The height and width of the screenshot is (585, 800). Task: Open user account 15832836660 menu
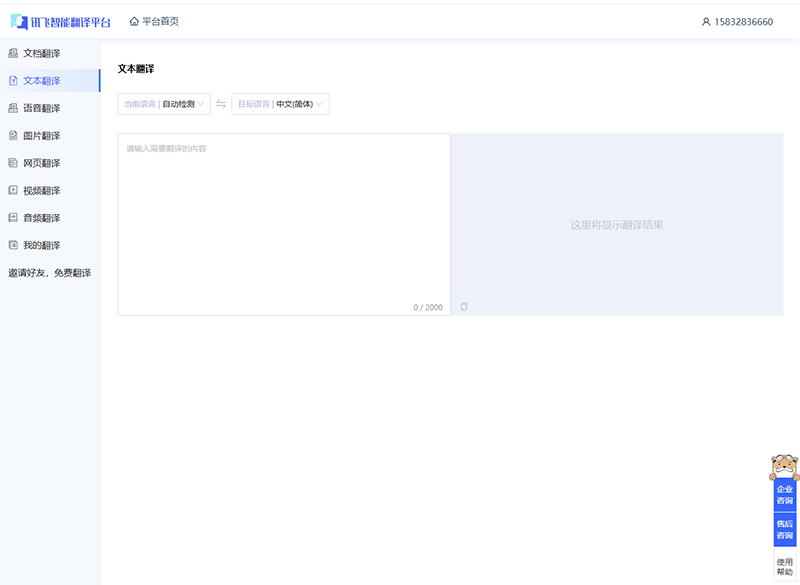pyautogui.click(x=737, y=21)
